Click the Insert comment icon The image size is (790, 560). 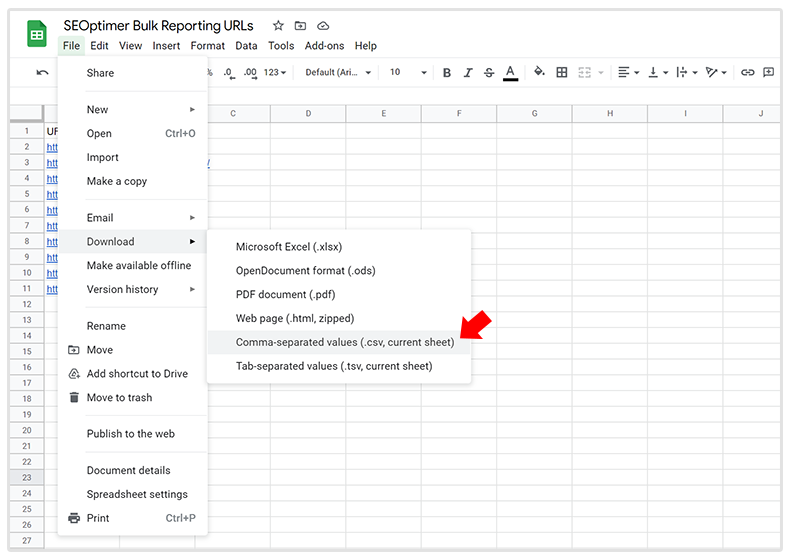[768, 73]
